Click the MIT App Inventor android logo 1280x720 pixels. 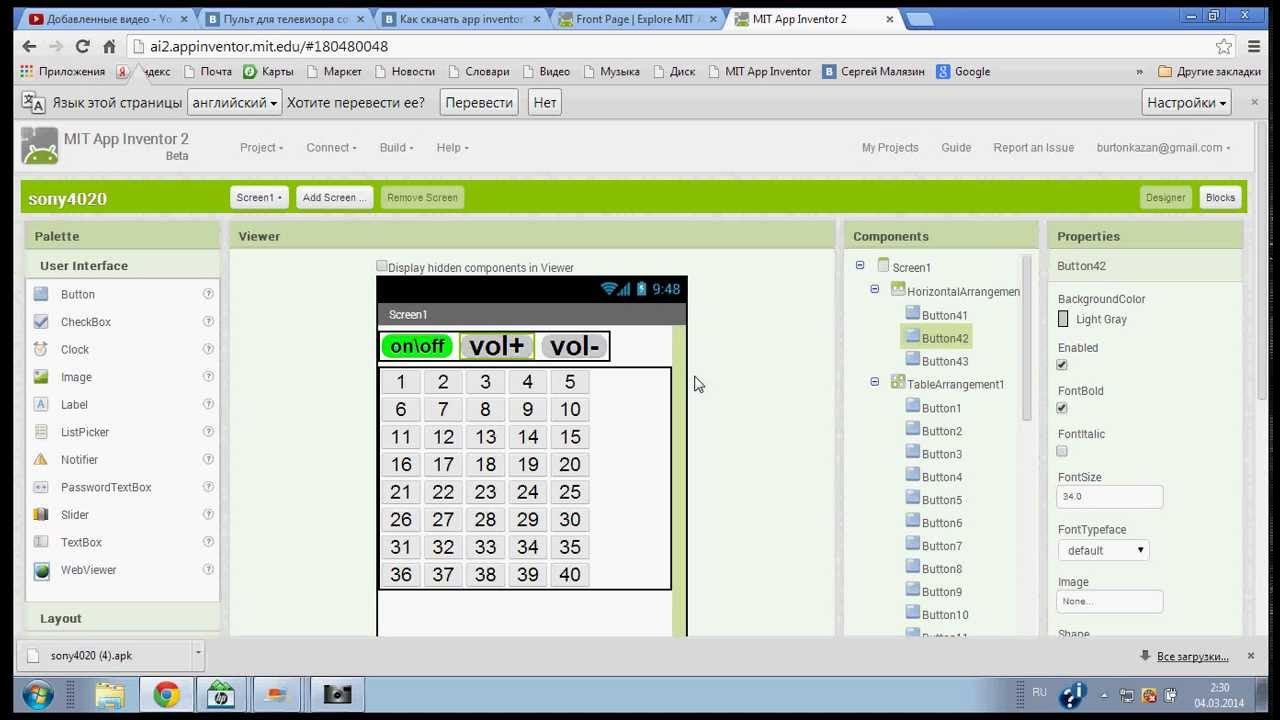(40, 147)
